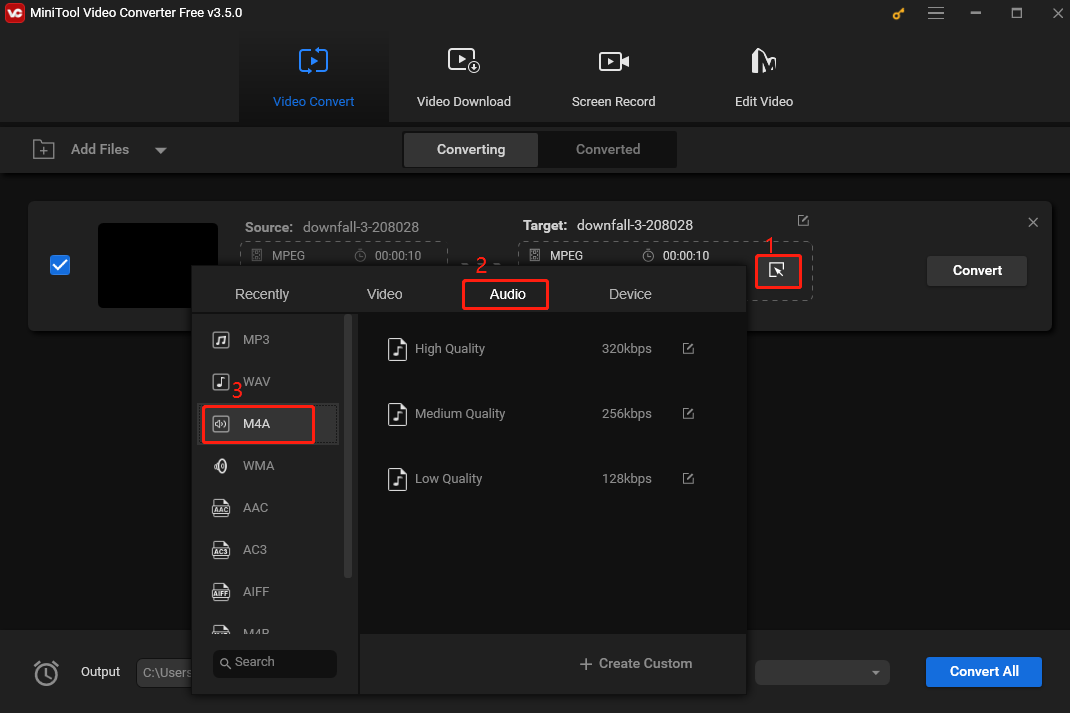Image resolution: width=1070 pixels, height=713 pixels.
Task: Edit the Low Quality preset settings
Action: (688, 479)
